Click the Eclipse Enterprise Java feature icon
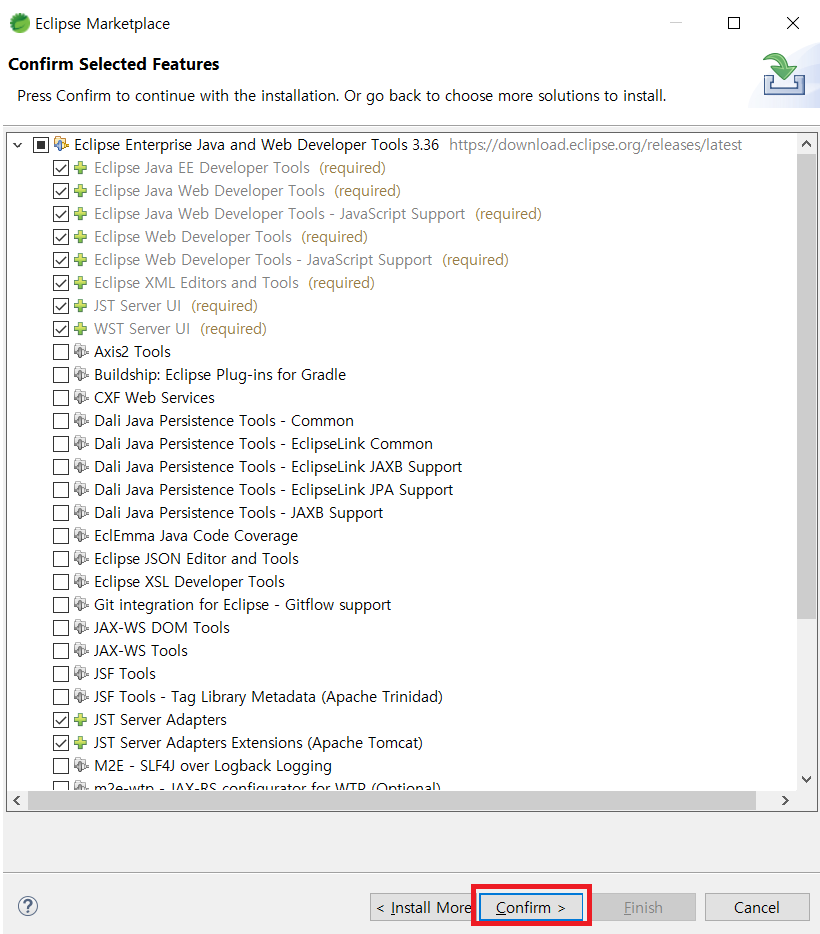The width and height of the screenshot is (820, 934). pyautogui.click(x=61, y=144)
